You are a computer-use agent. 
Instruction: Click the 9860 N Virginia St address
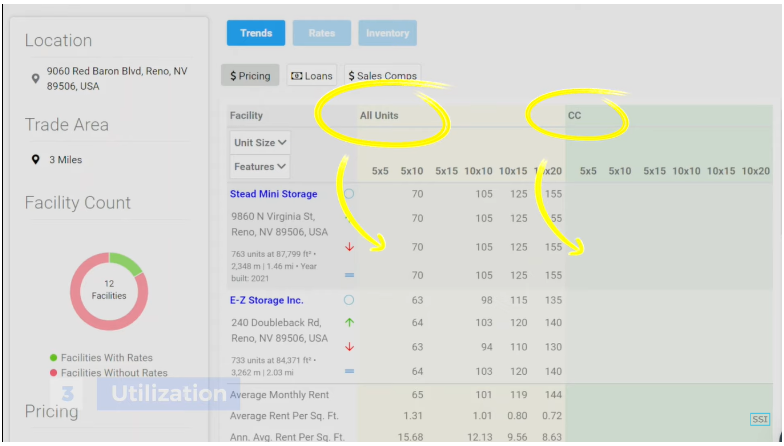(280, 224)
